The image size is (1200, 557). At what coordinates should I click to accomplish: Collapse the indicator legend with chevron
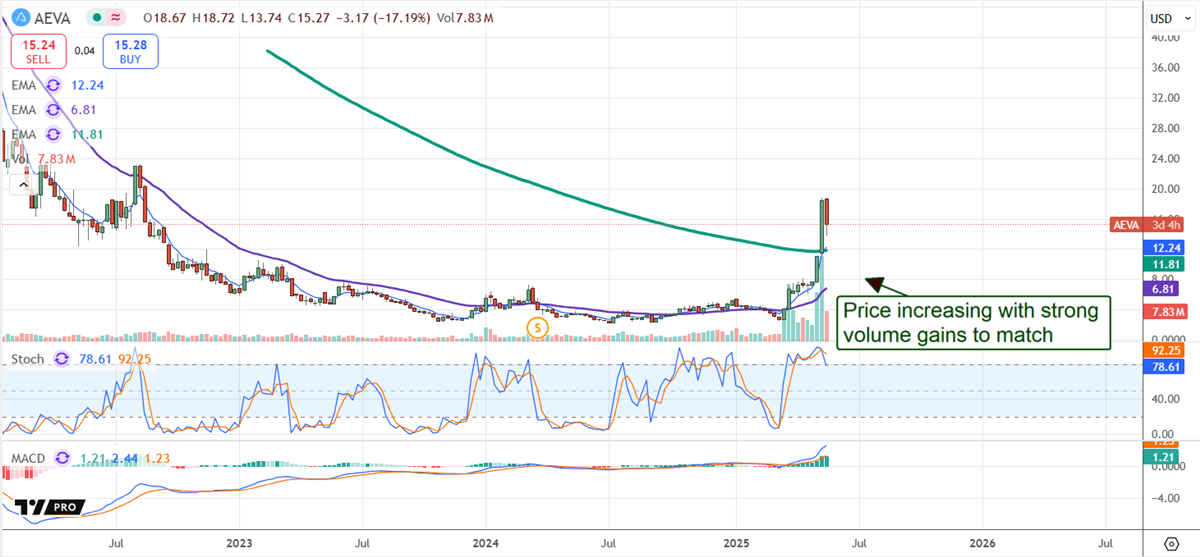(22, 185)
